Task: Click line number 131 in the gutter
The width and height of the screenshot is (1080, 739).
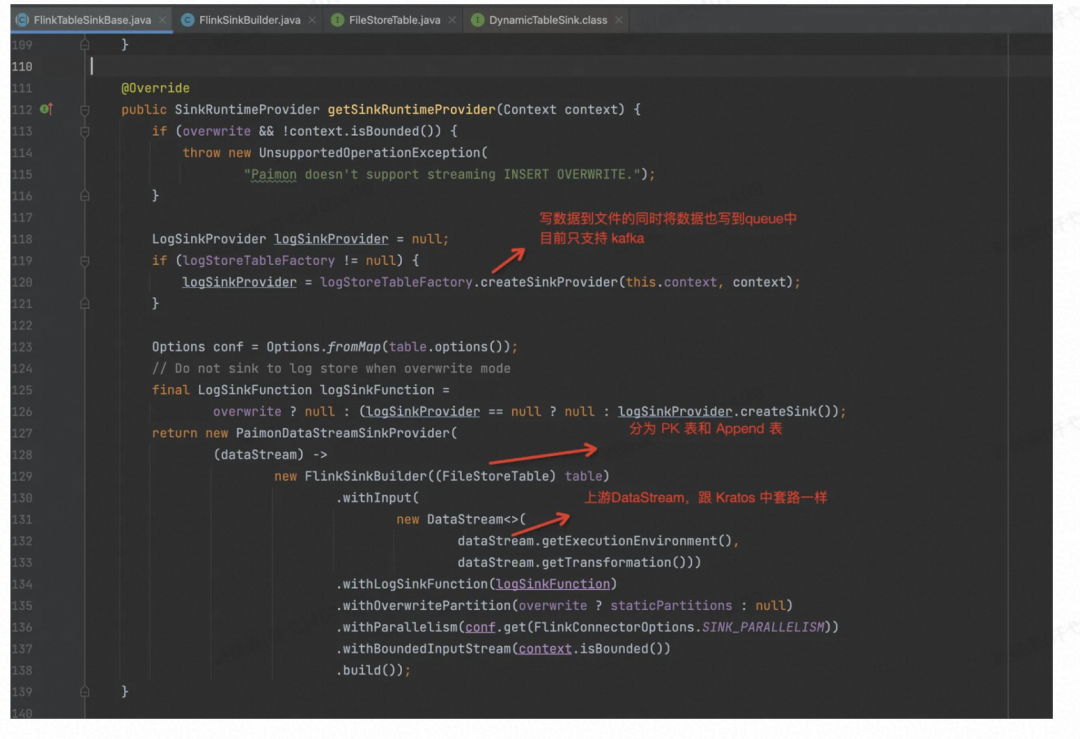Action: (x=21, y=519)
